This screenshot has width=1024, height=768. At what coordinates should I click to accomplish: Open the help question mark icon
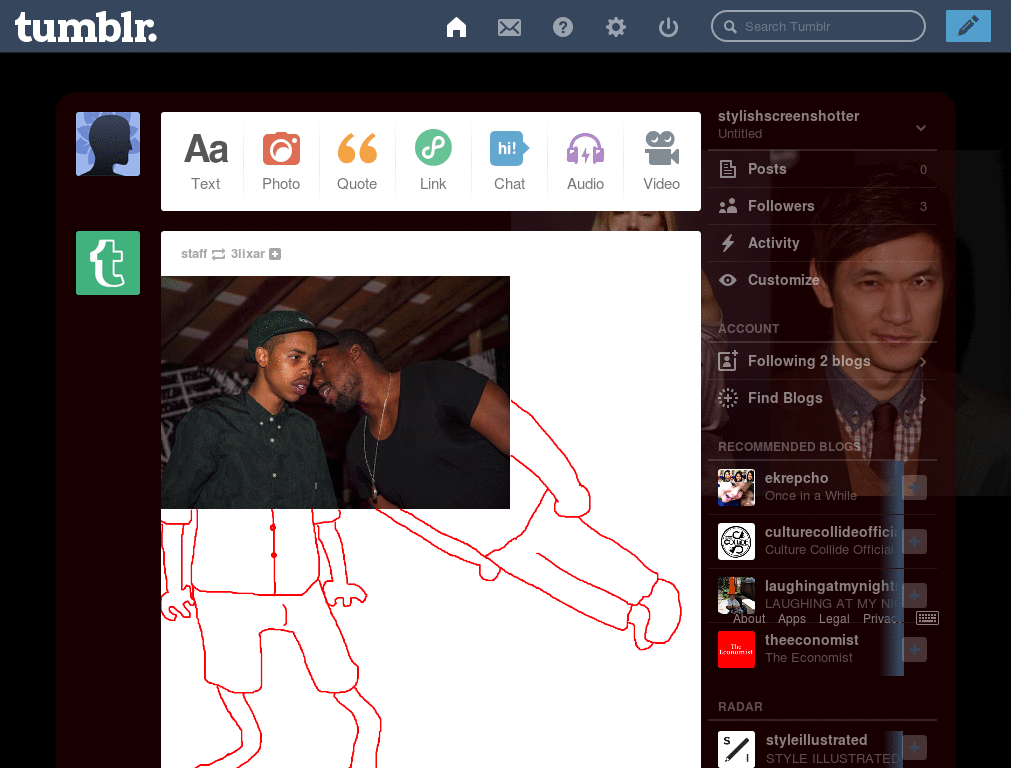(x=562, y=27)
